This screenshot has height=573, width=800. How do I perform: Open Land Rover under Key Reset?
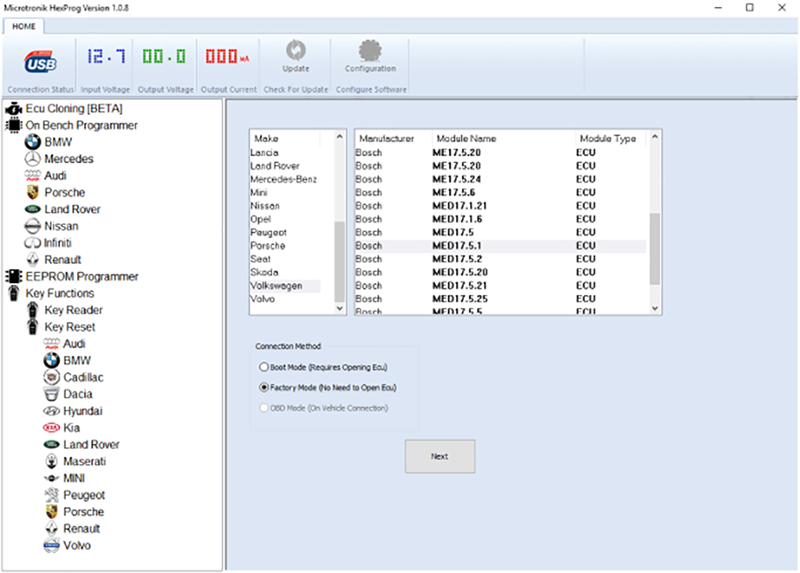91,444
